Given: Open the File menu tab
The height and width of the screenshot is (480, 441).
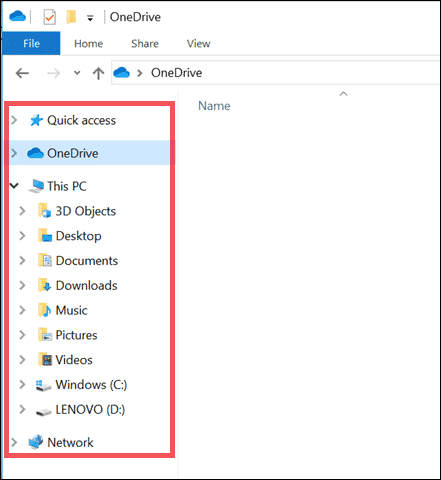Looking at the screenshot, I should pos(31,43).
